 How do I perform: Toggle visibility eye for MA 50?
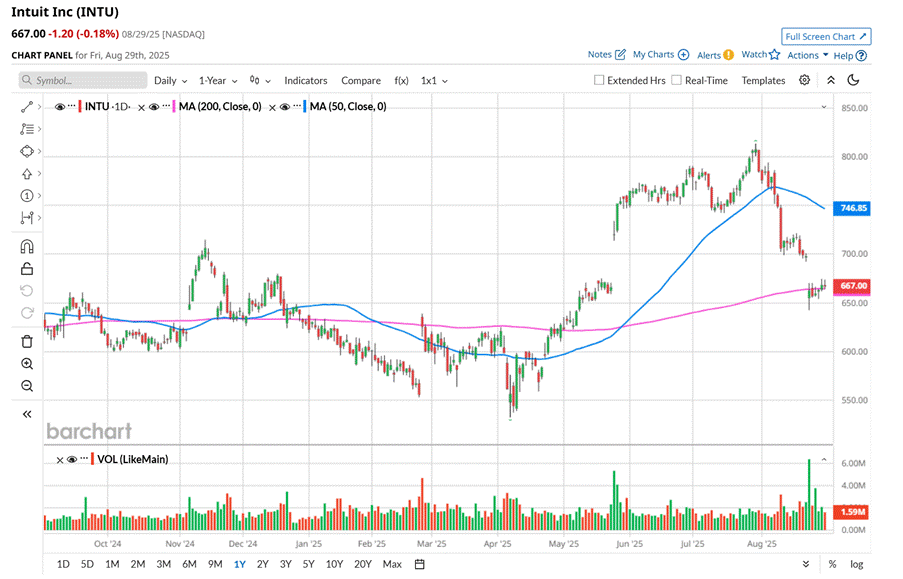(x=284, y=107)
